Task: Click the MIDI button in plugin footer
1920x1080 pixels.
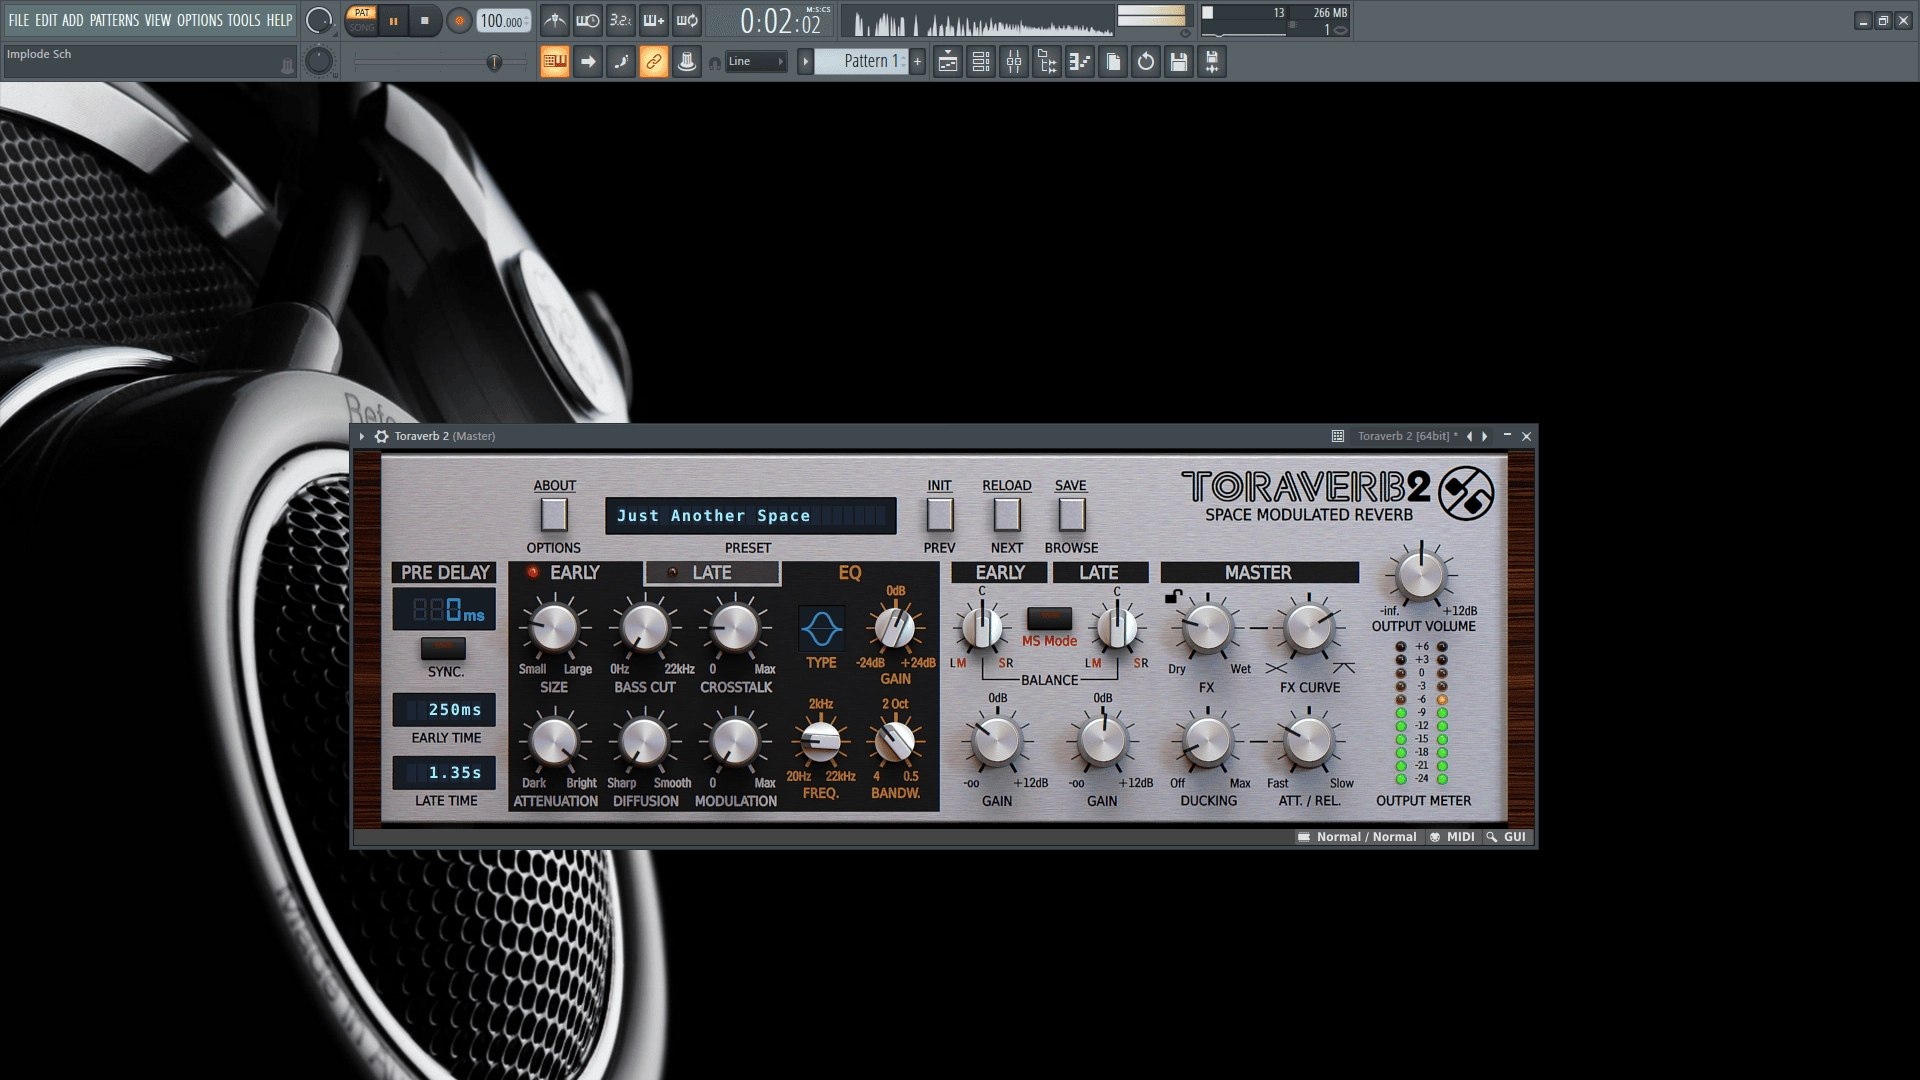Action: (x=1452, y=837)
